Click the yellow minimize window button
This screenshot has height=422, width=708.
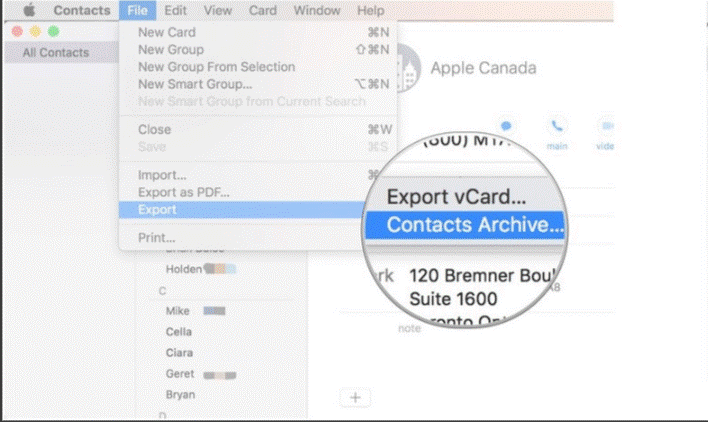point(35,32)
